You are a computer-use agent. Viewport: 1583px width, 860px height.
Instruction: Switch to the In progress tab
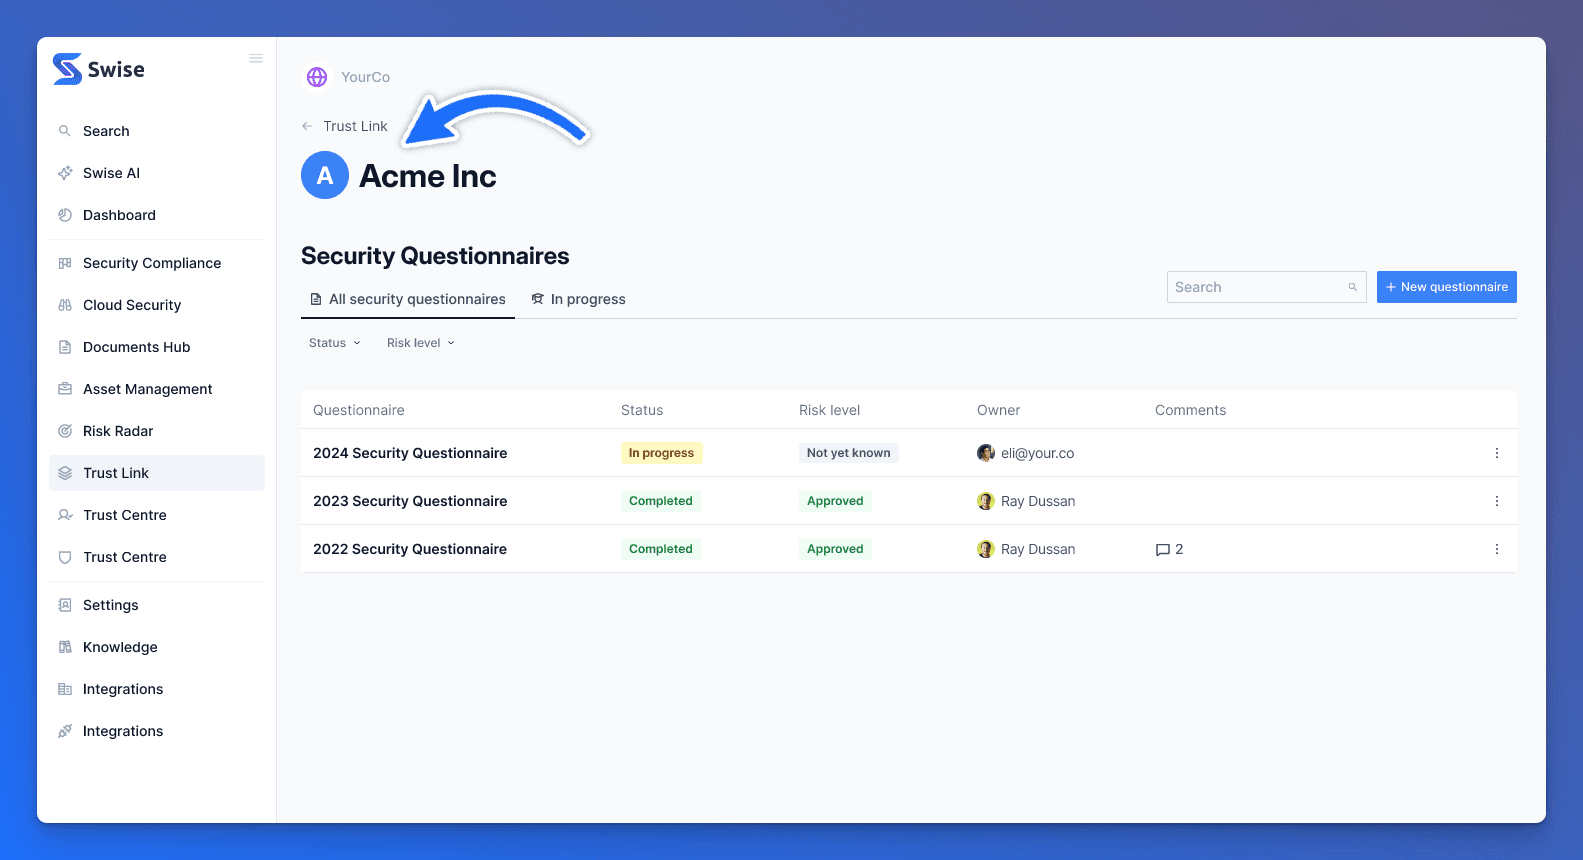578,299
